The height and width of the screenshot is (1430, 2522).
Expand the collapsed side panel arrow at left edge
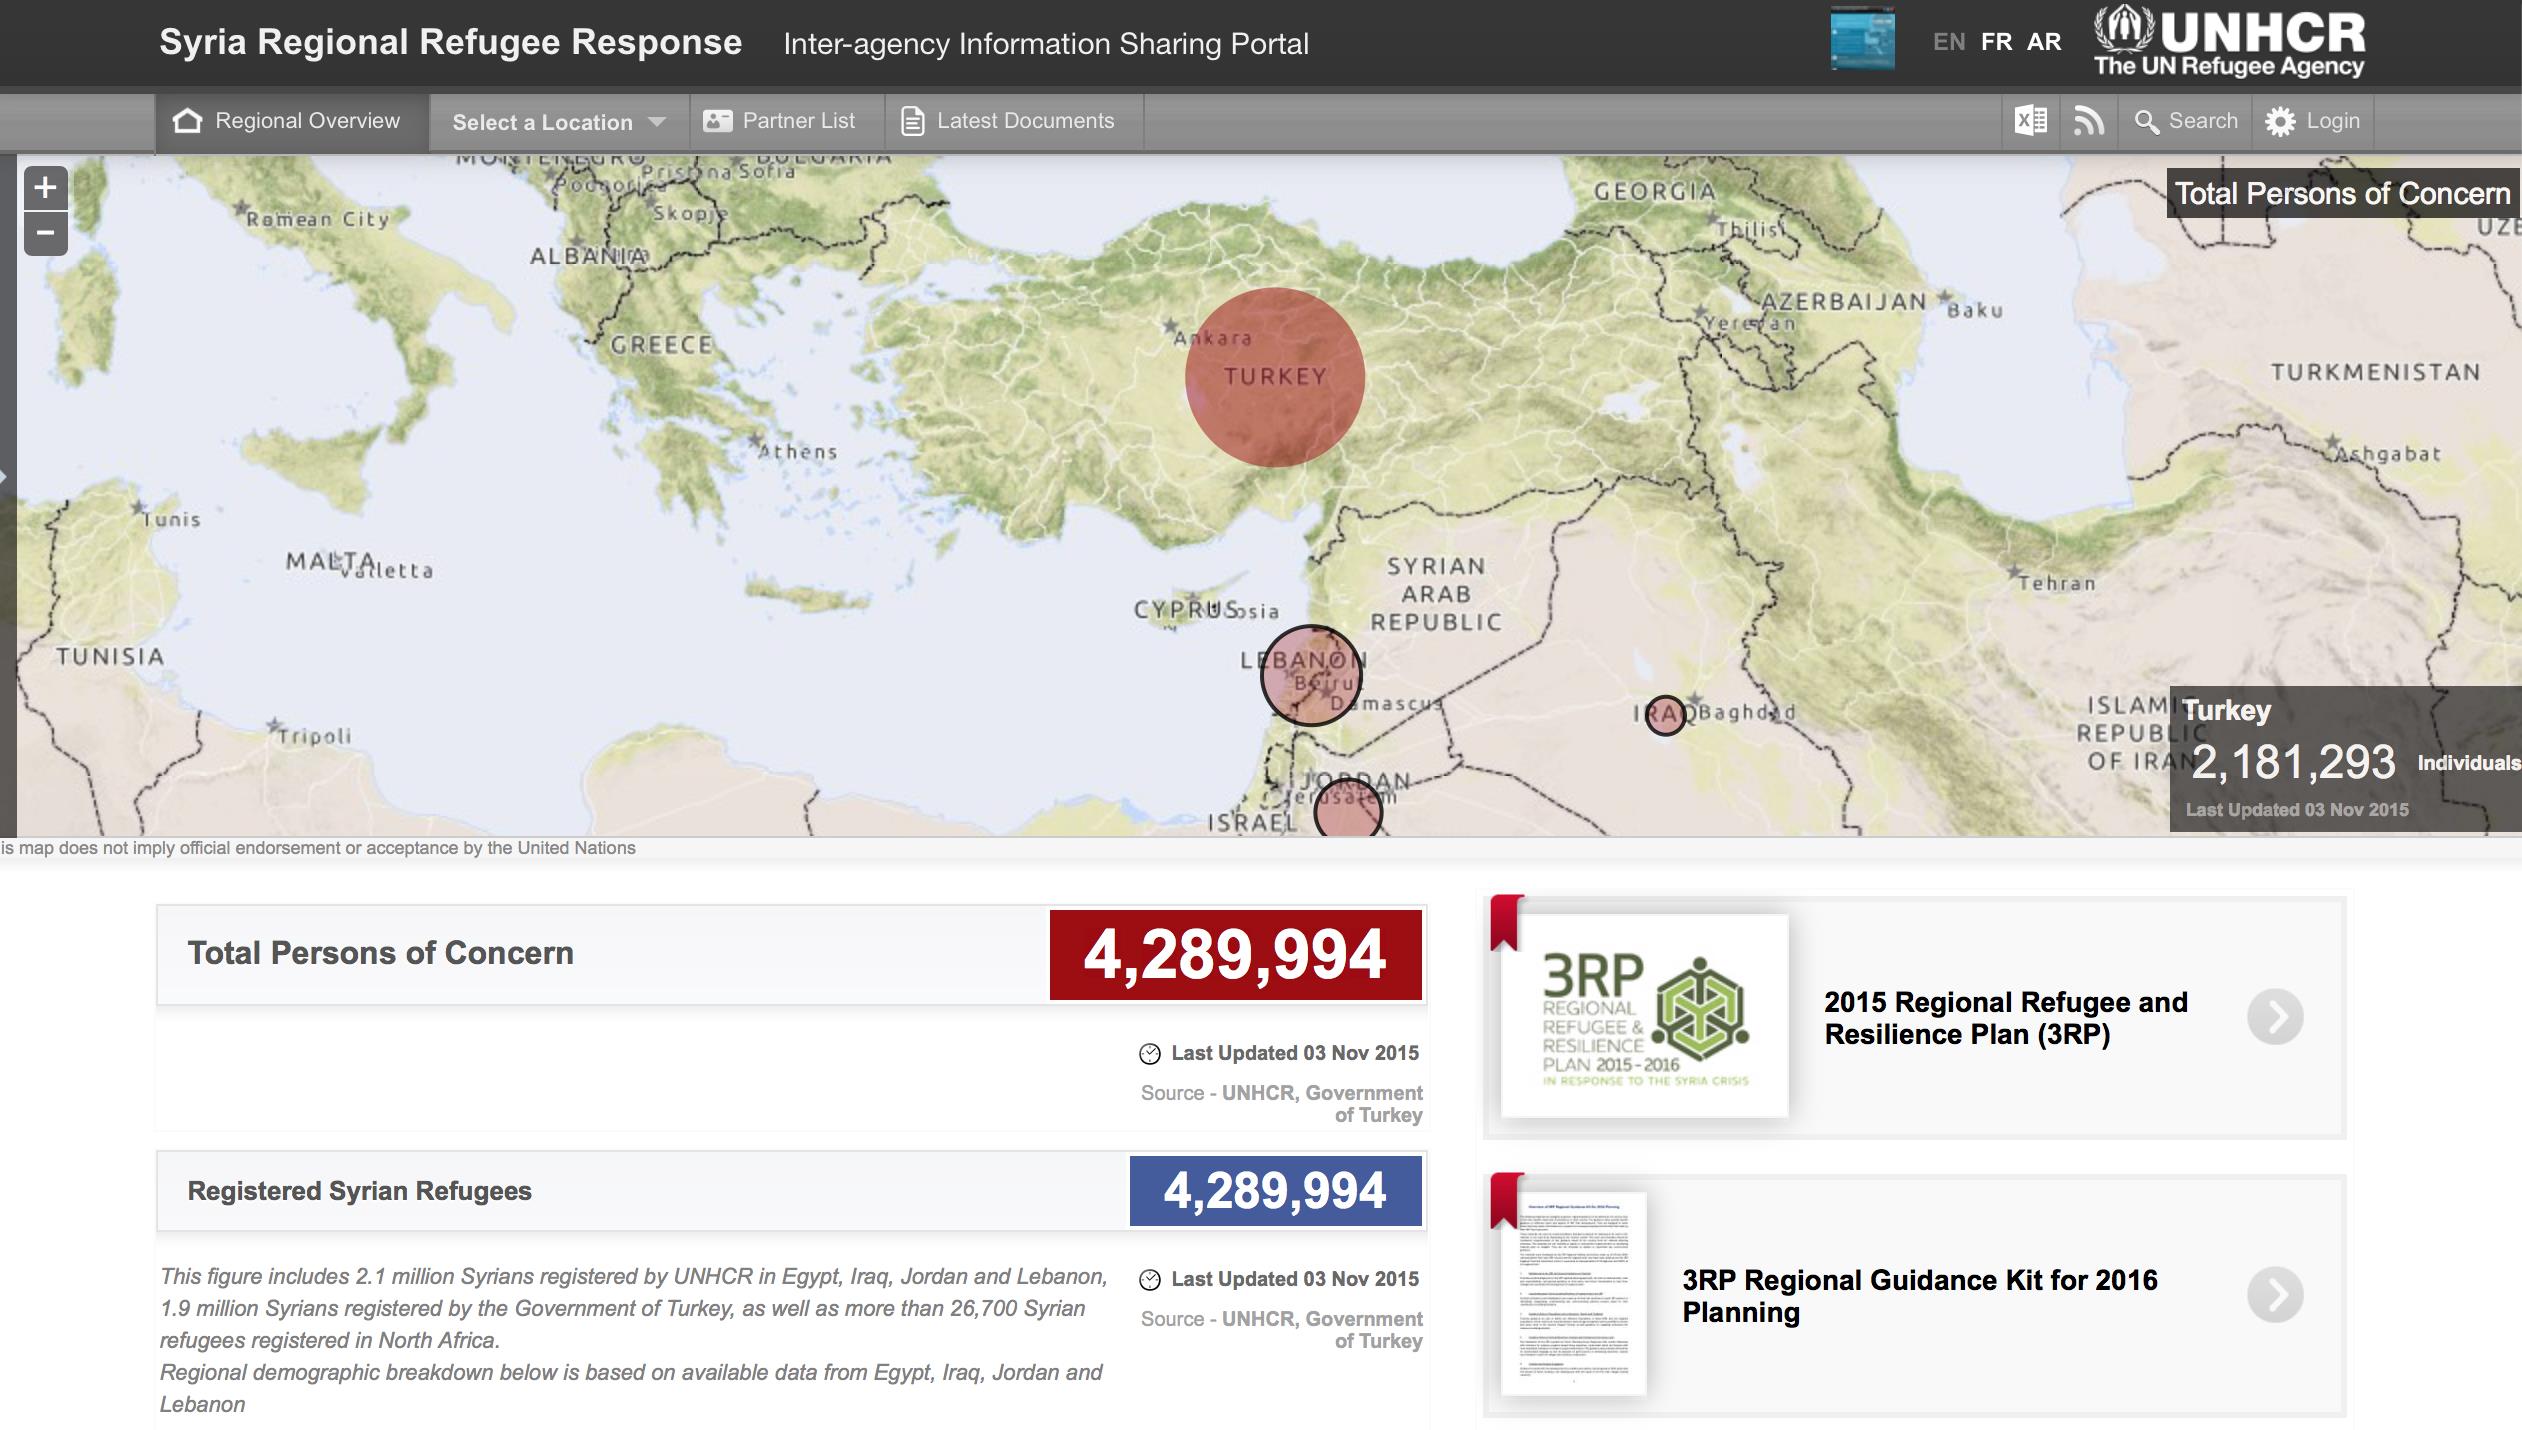tap(4, 476)
